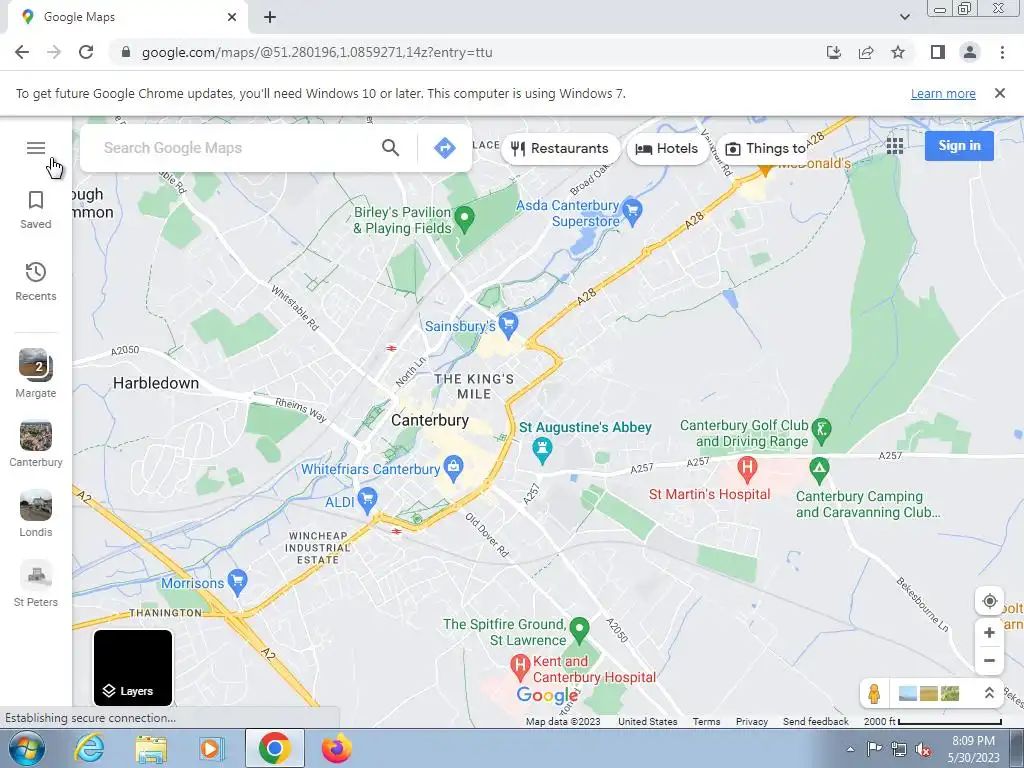Click the United States region link

(648, 722)
